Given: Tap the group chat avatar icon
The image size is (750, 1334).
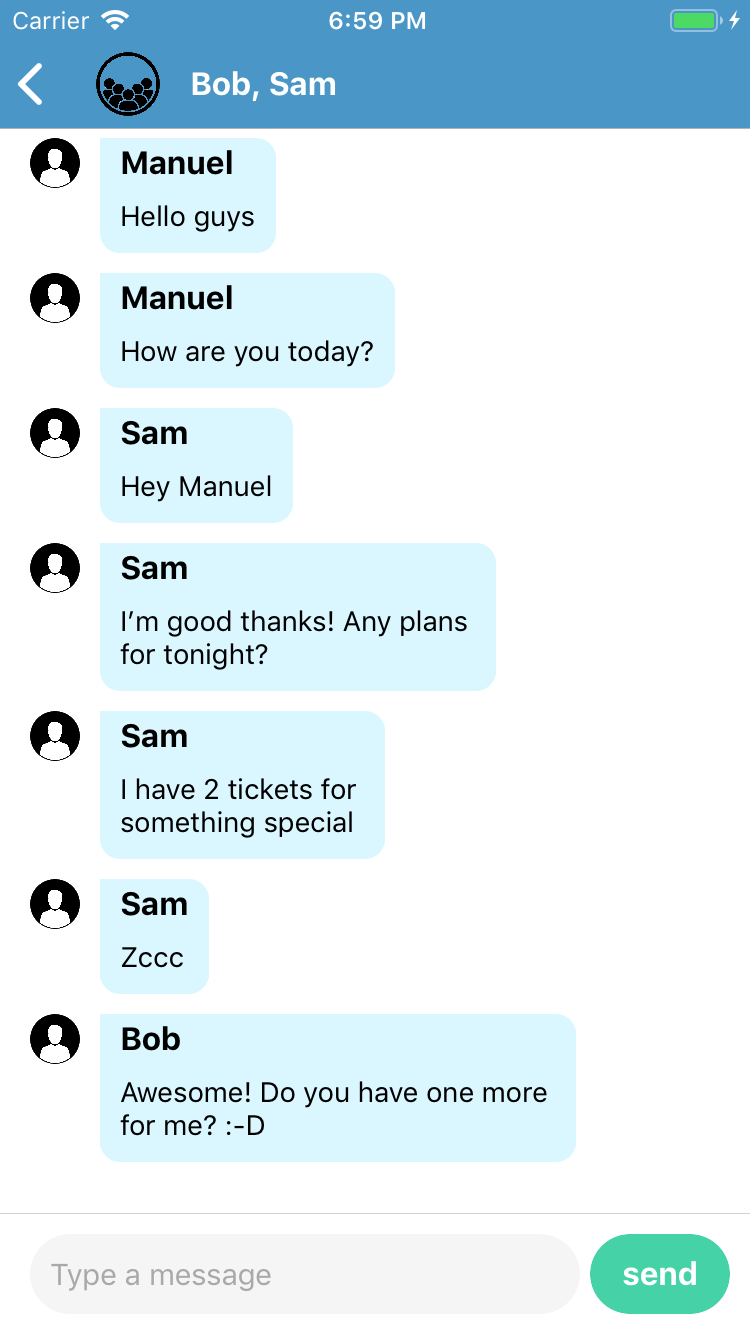Looking at the screenshot, I should (x=128, y=84).
